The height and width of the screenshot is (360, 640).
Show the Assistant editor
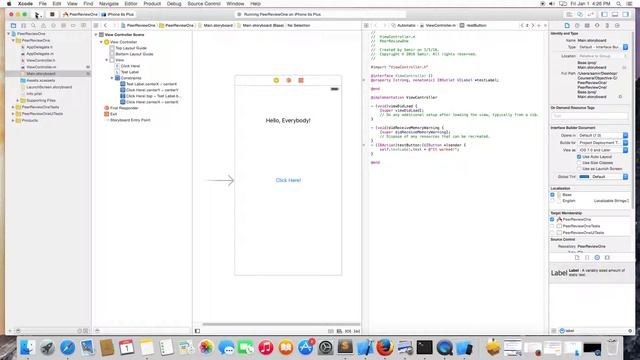tap(580, 14)
